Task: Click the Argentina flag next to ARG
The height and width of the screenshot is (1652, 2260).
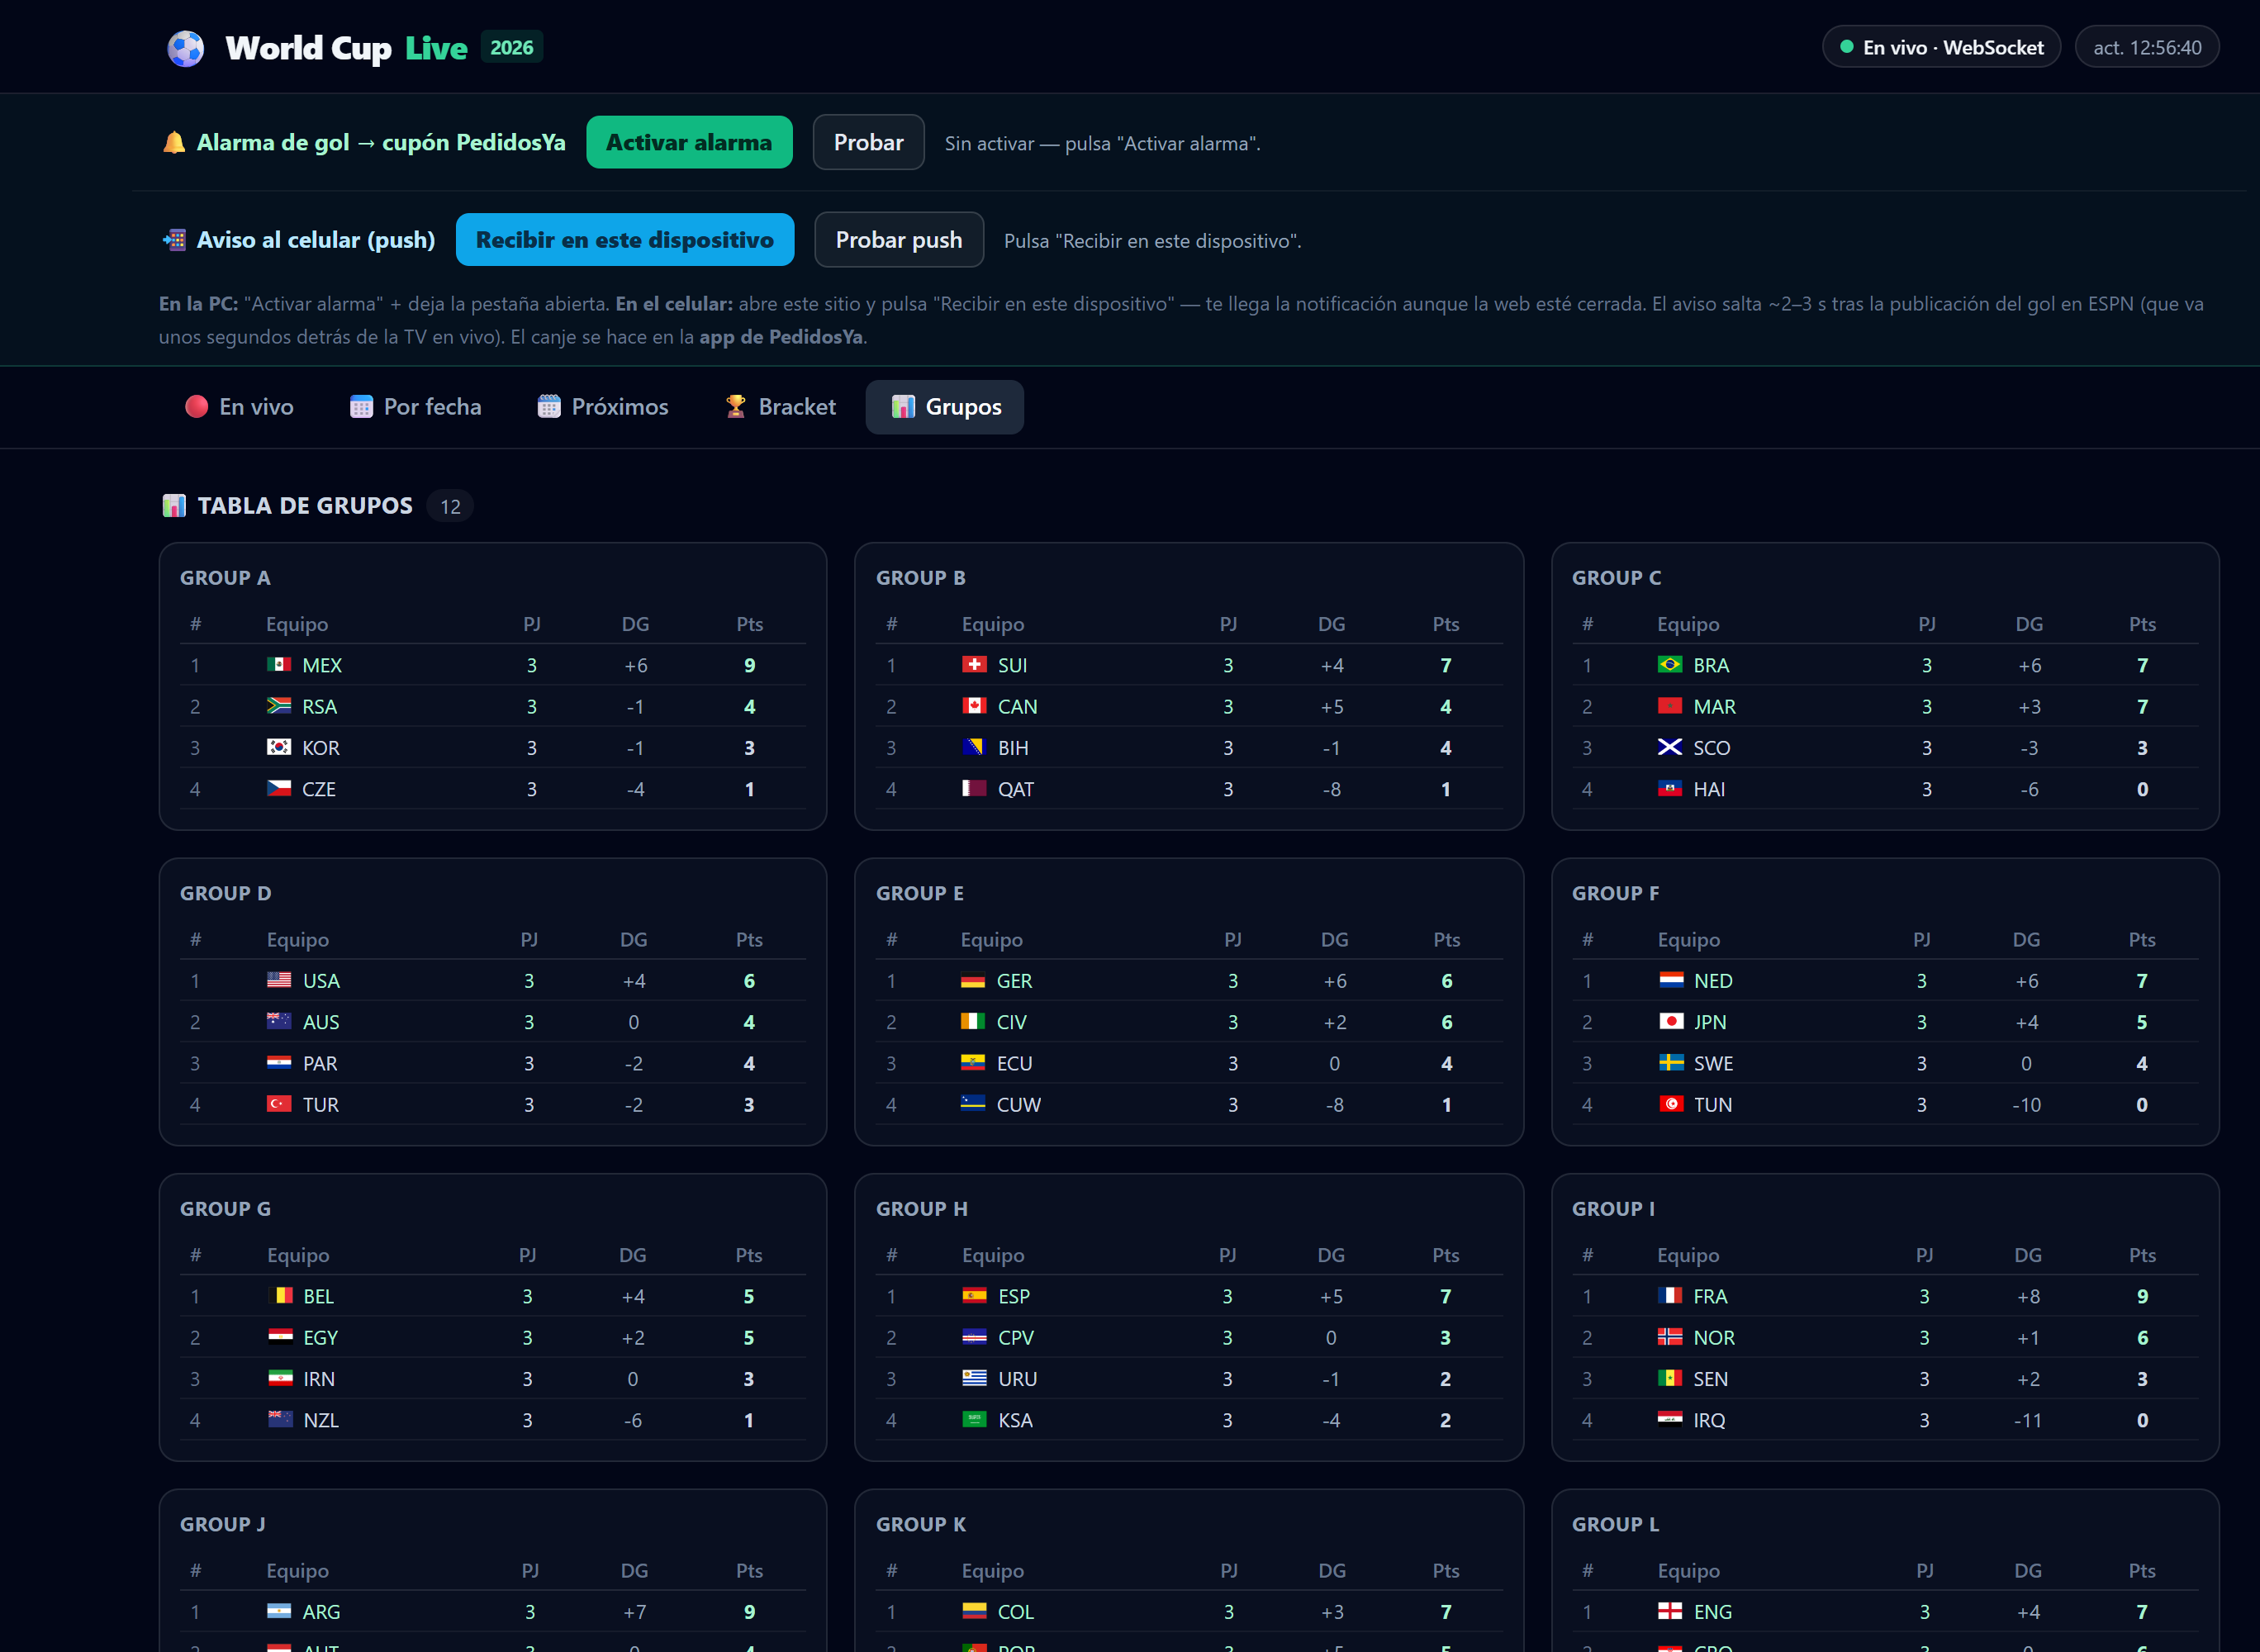Action: coord(279,1611)
